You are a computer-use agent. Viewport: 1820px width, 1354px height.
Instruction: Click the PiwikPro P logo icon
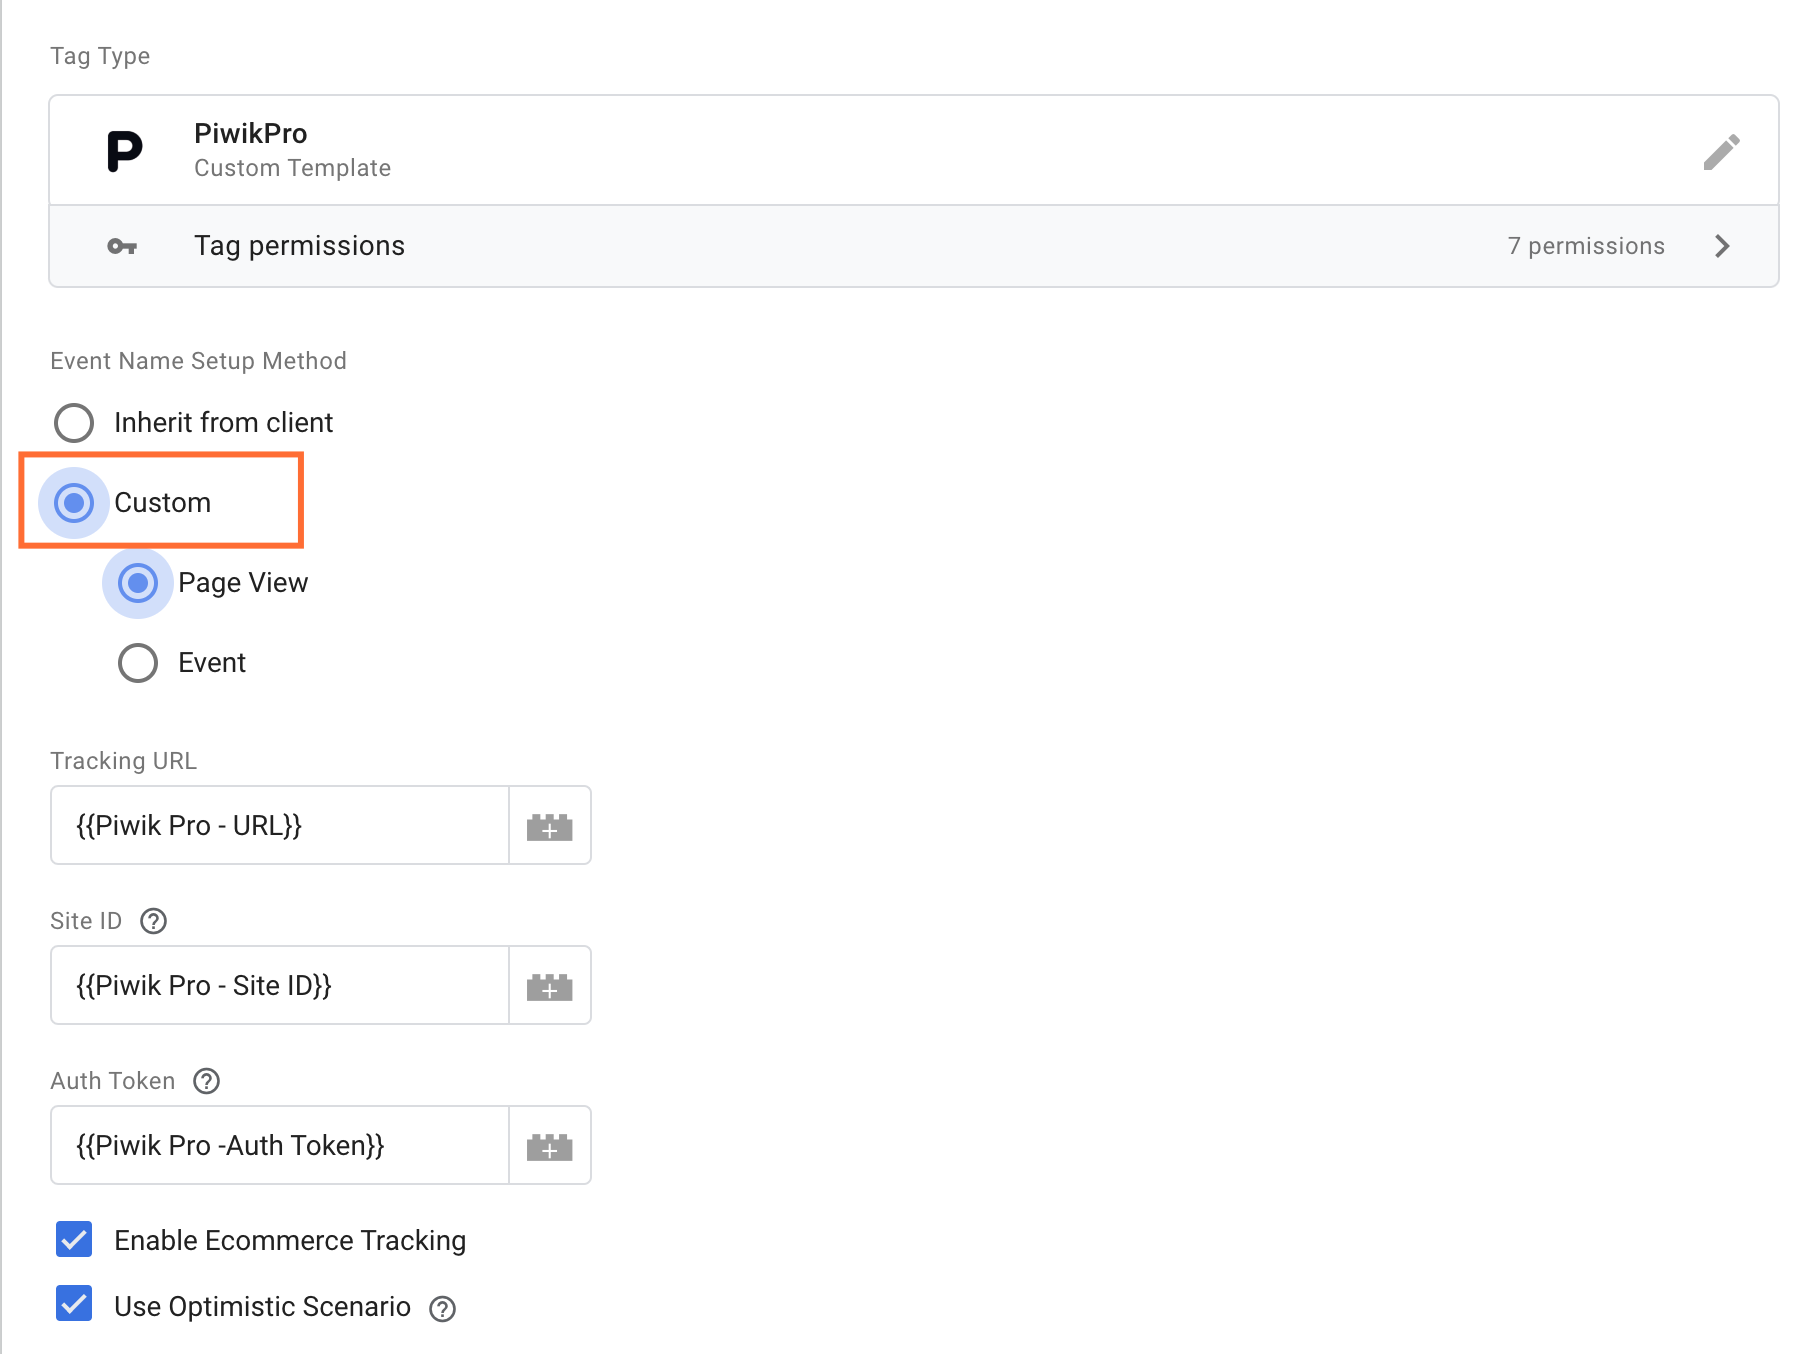click(124, 151)
